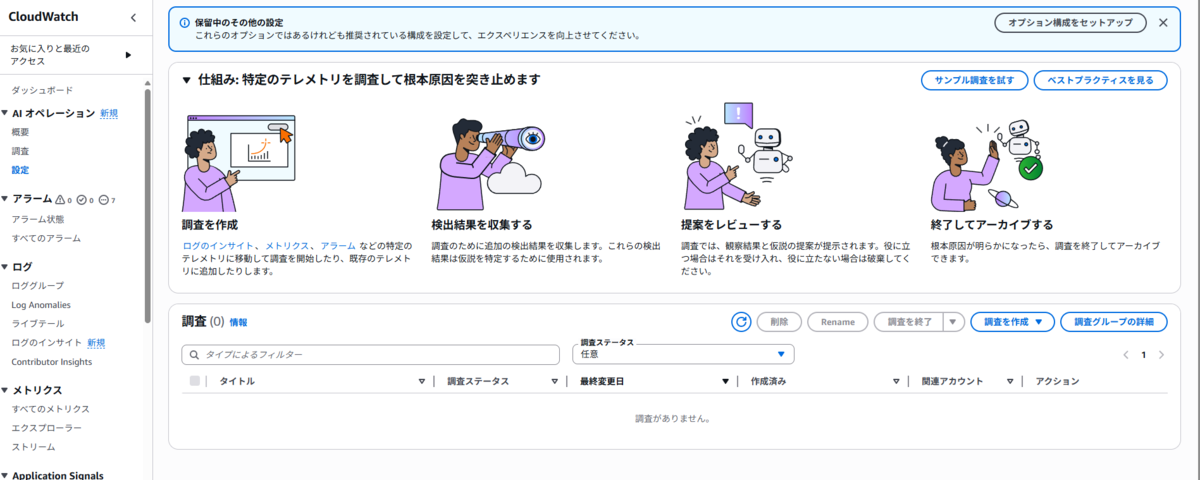Click オプション構成をセットアップ button
Viewport: 1200px width, 480px height.
pyautogui.click(x=1070, y=22)
